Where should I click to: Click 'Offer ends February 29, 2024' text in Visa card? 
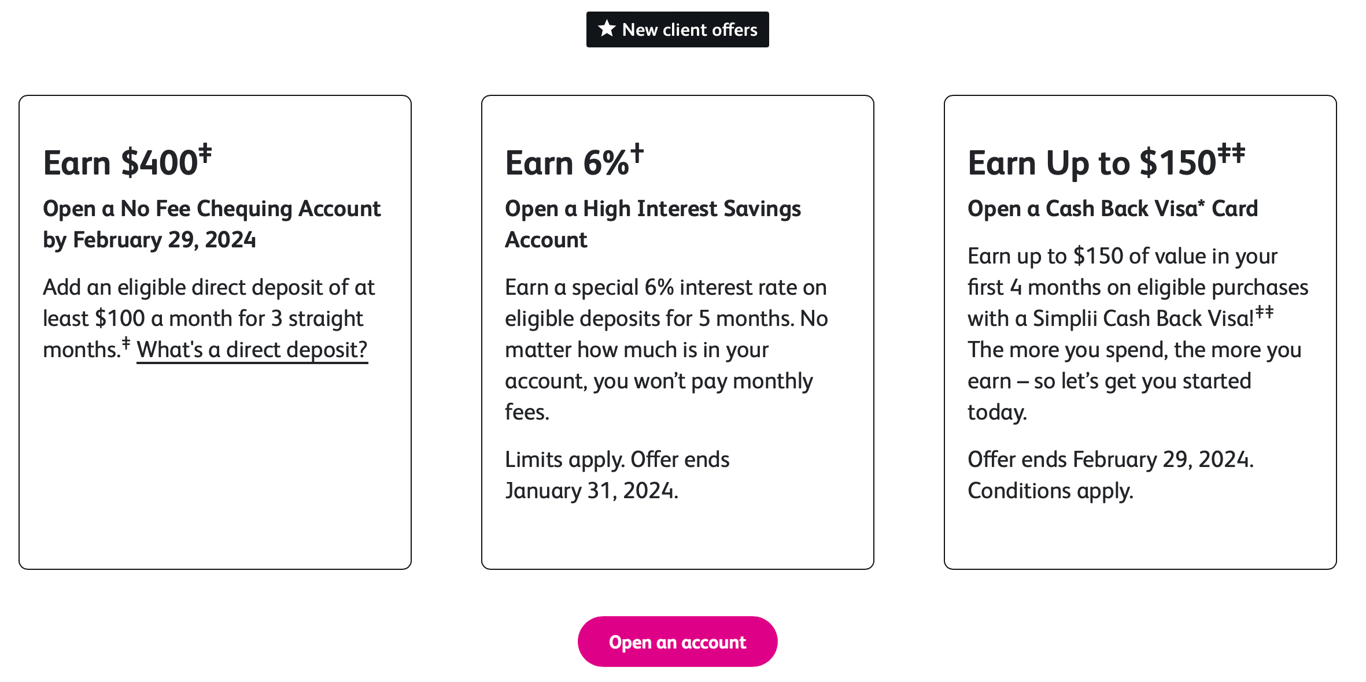1110,460
